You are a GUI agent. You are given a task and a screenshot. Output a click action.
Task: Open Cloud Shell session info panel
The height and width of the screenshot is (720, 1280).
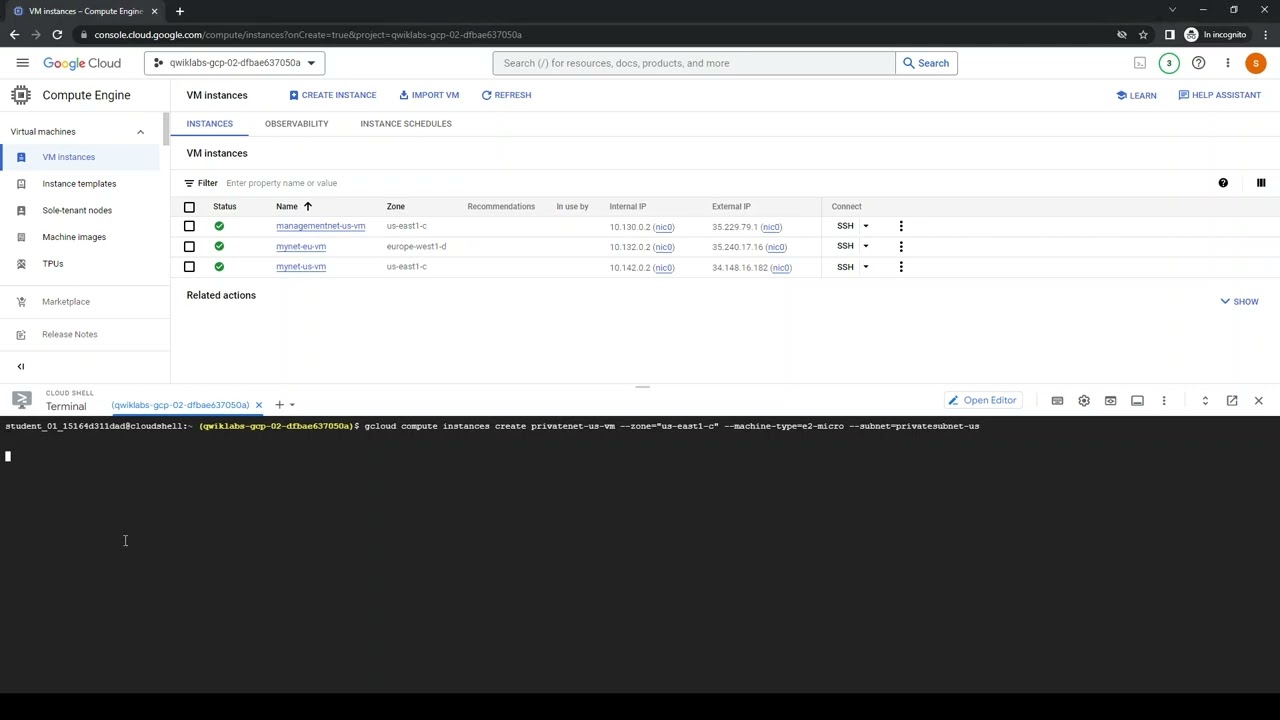coord(1137,401)
